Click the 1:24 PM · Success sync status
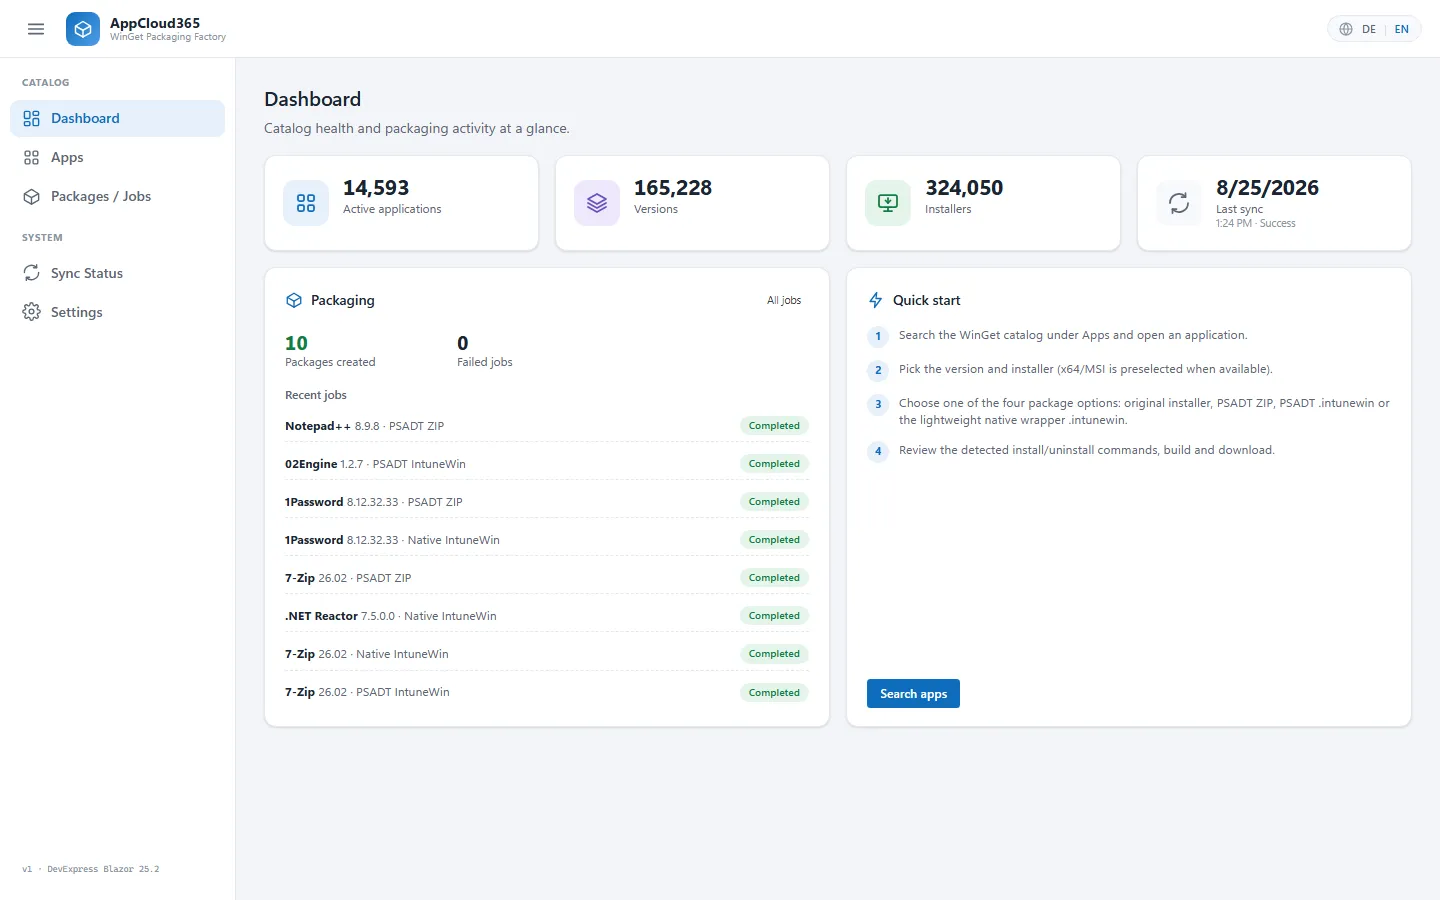 click(x=1256, y=223)
